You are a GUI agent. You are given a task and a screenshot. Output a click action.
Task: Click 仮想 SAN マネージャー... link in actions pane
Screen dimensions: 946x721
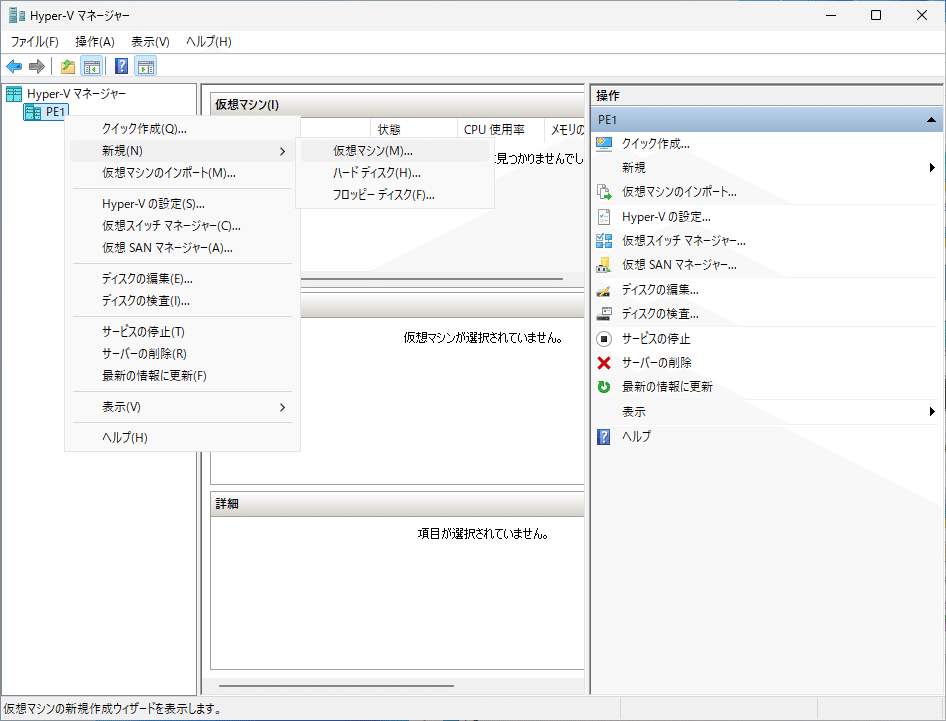pos(679,265)
